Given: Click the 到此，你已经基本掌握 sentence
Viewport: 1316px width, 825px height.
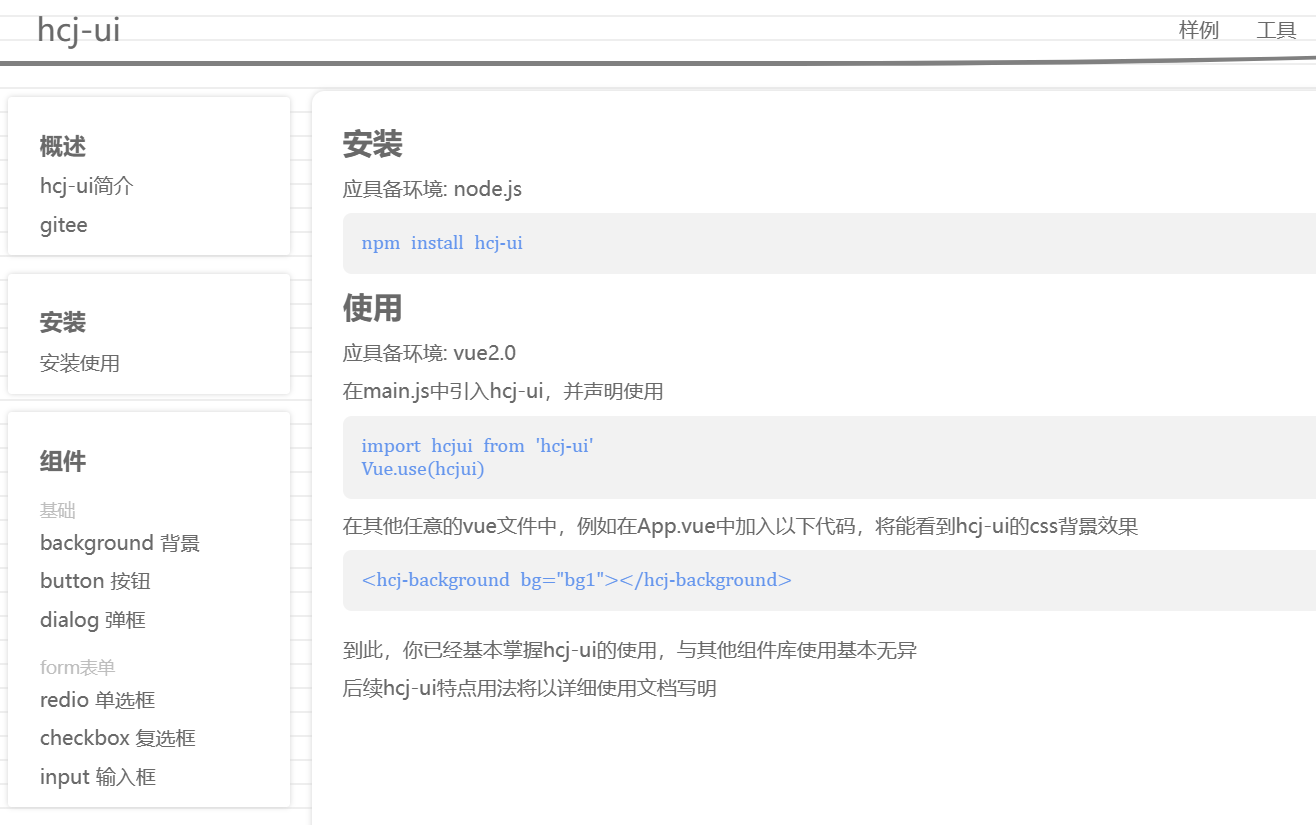Looking at the screenshot, I should pyautogui.click(x=630, y=650).
